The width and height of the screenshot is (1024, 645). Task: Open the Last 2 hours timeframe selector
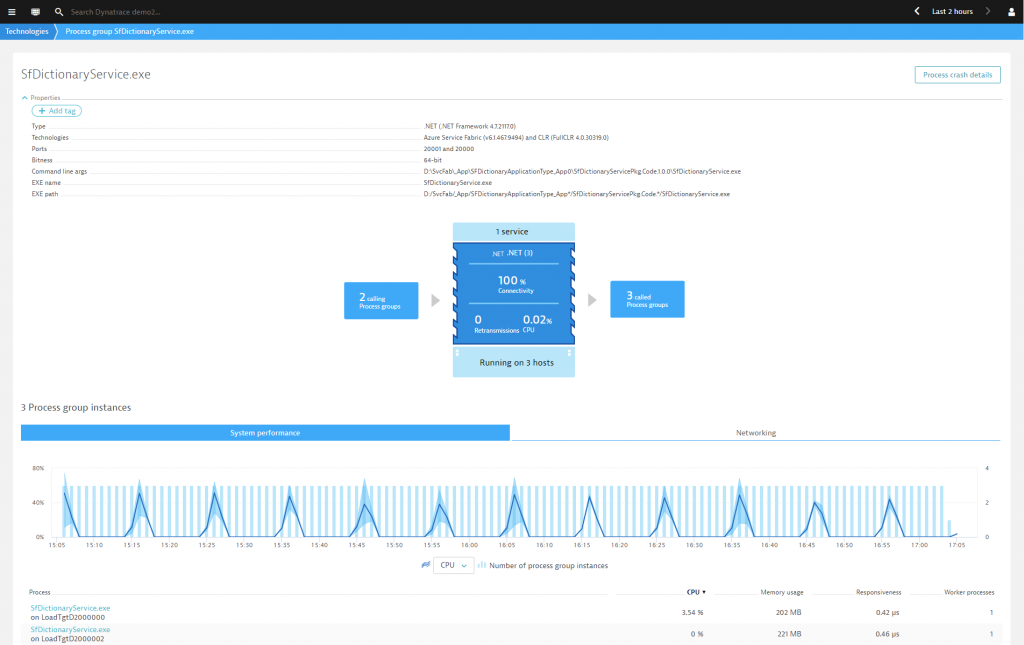pos(952,11)
